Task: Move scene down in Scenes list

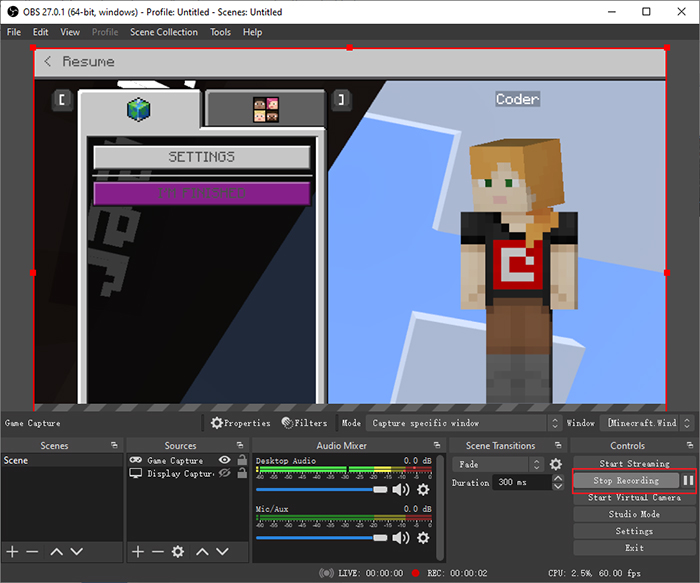Action: (x=77, y=552)
